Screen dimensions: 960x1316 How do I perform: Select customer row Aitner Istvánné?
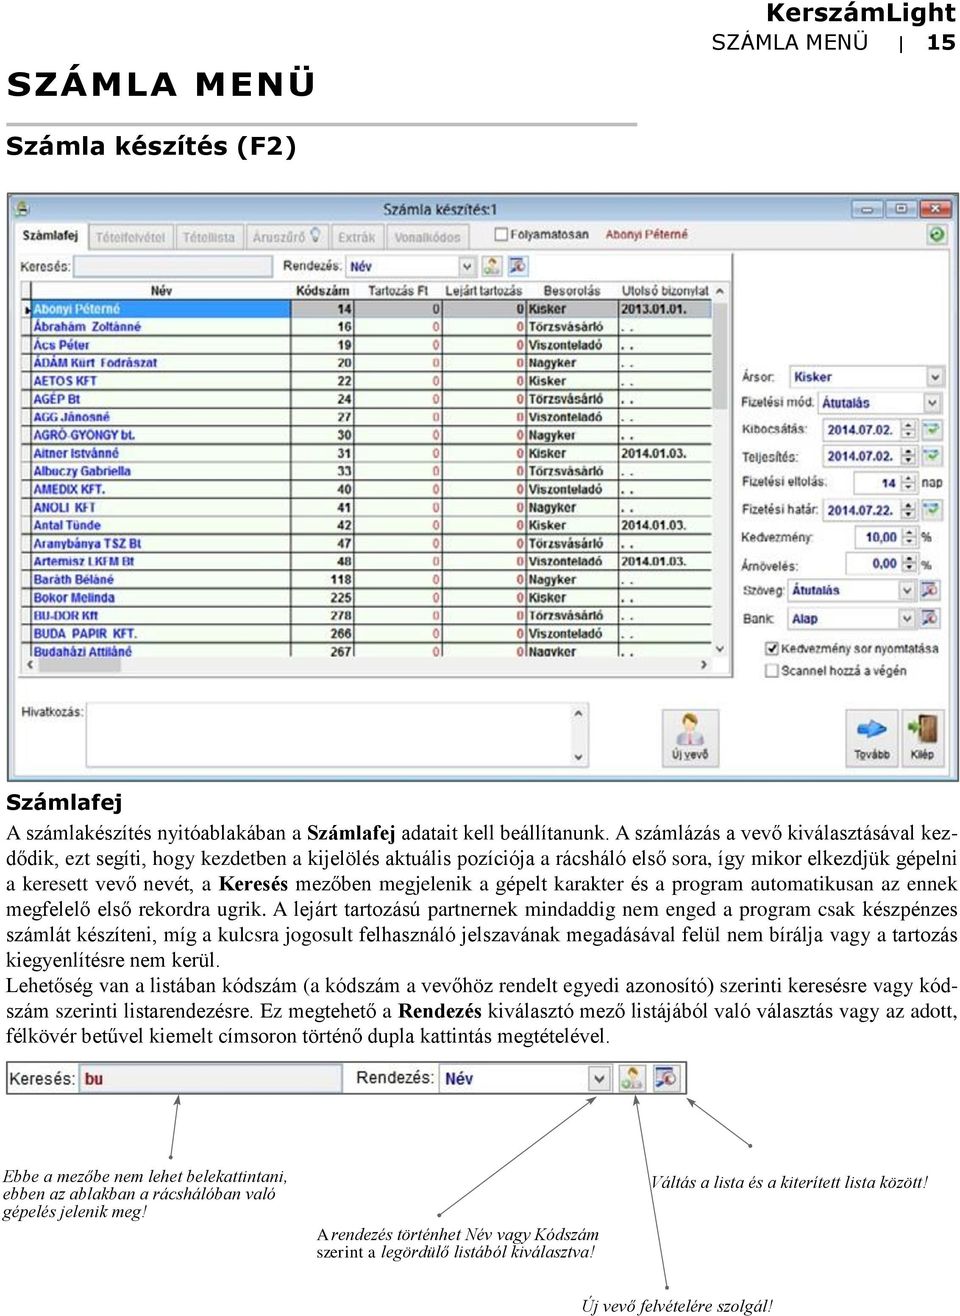[371, 453]
